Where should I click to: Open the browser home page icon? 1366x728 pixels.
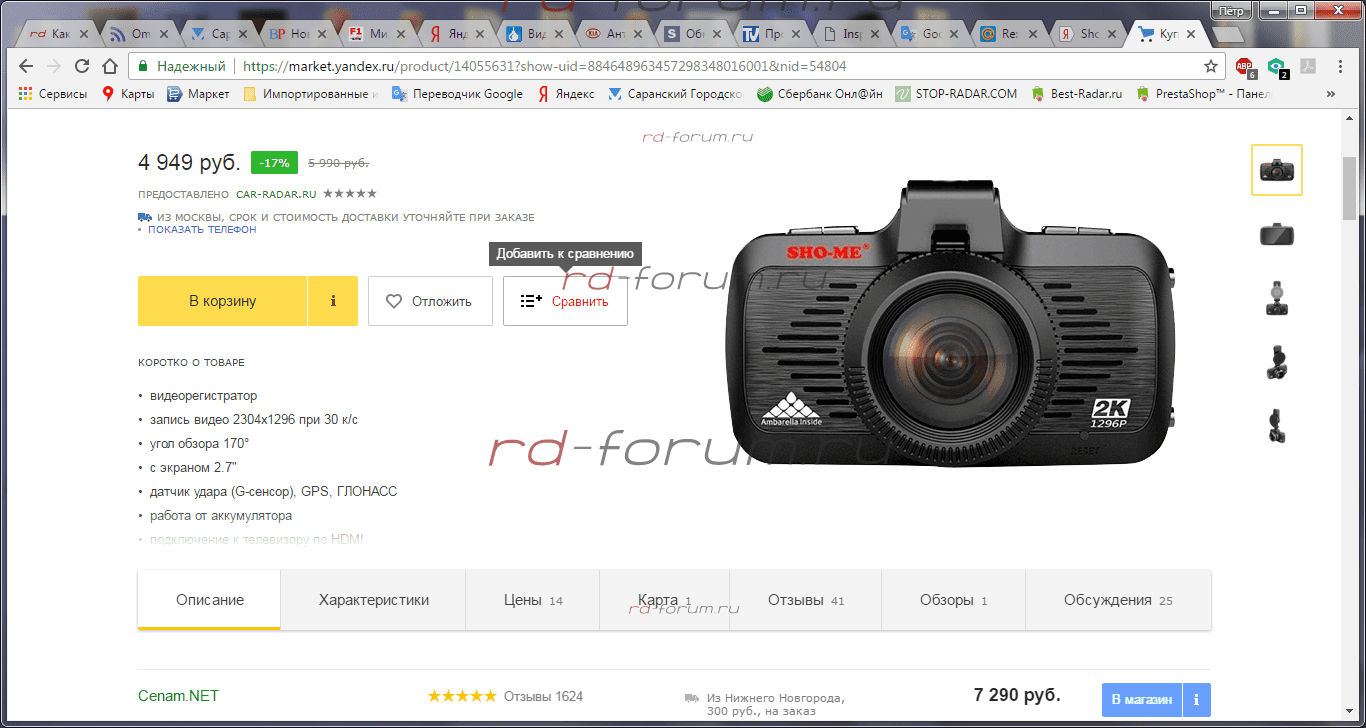click(110, 66)
